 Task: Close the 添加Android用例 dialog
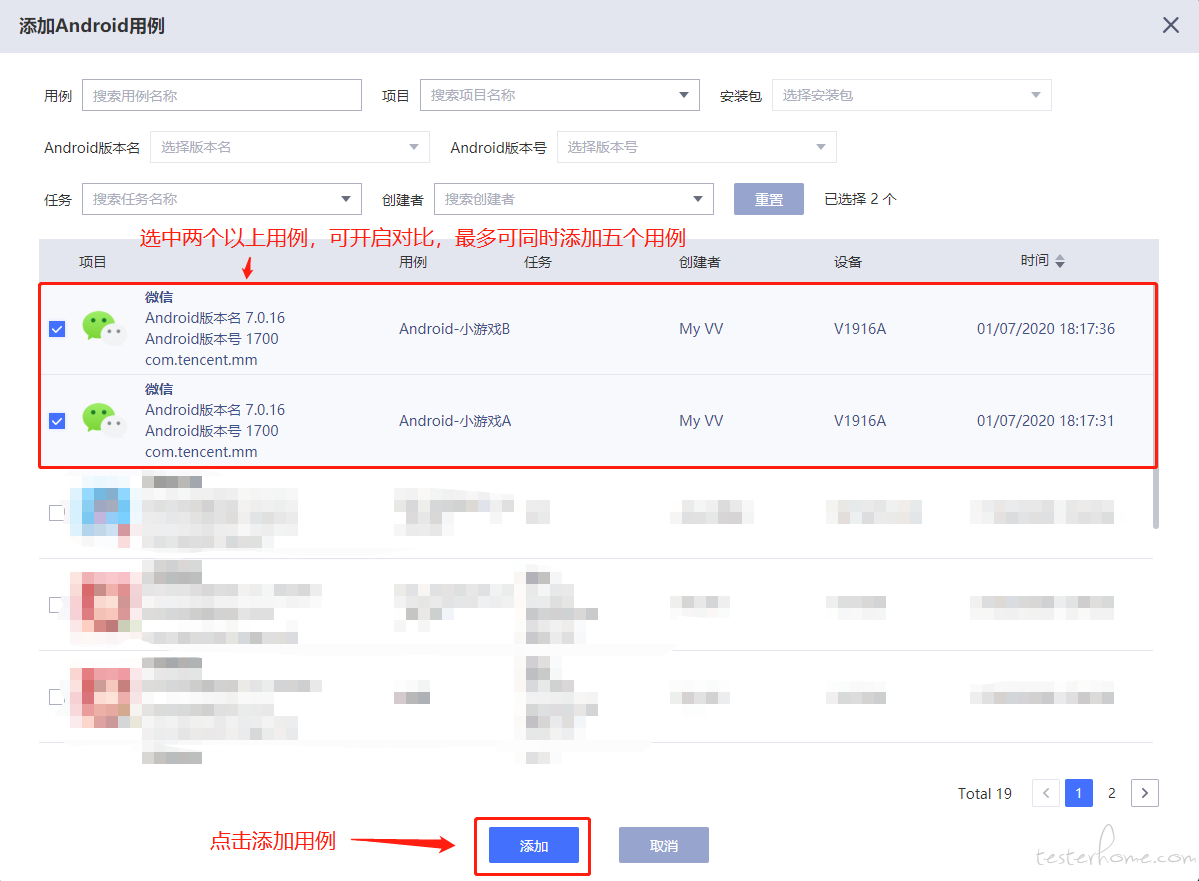[1171, 25]
